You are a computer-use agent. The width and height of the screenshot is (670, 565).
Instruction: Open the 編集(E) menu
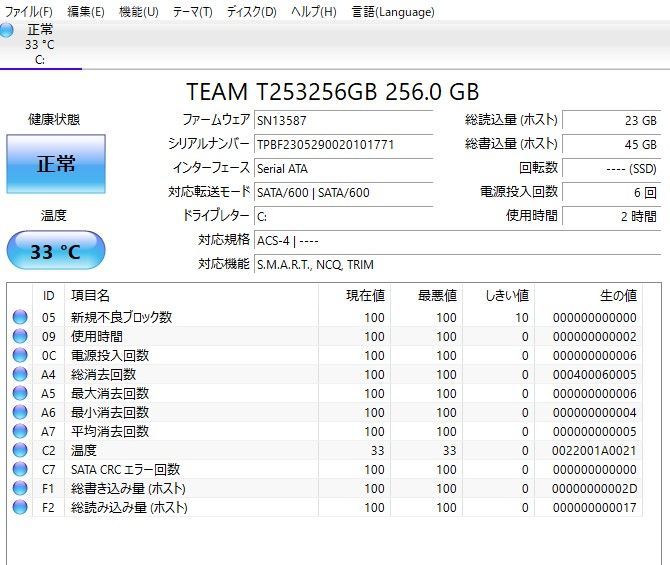(85, 12)
